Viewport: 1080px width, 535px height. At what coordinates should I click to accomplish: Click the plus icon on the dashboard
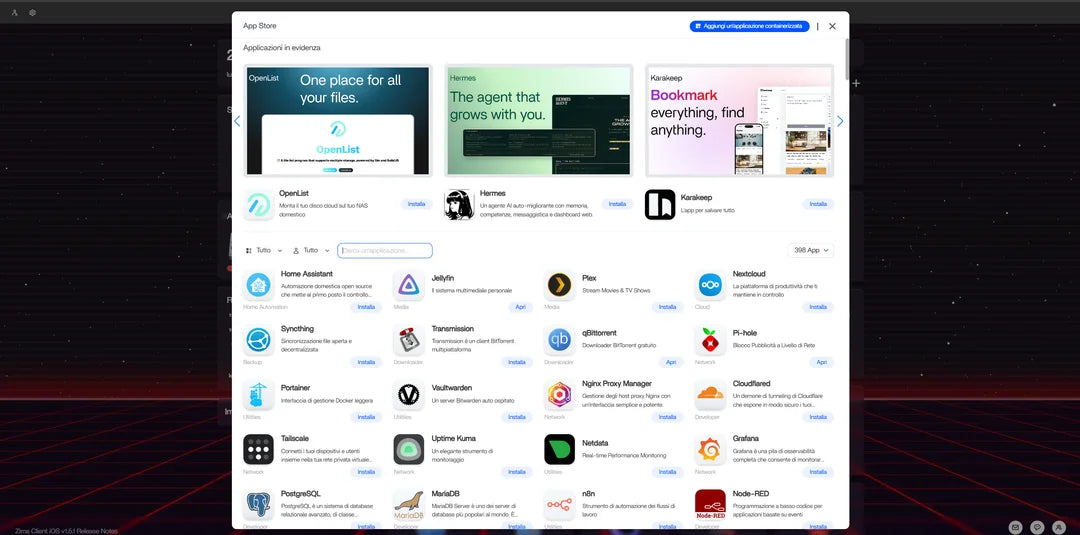856,83
